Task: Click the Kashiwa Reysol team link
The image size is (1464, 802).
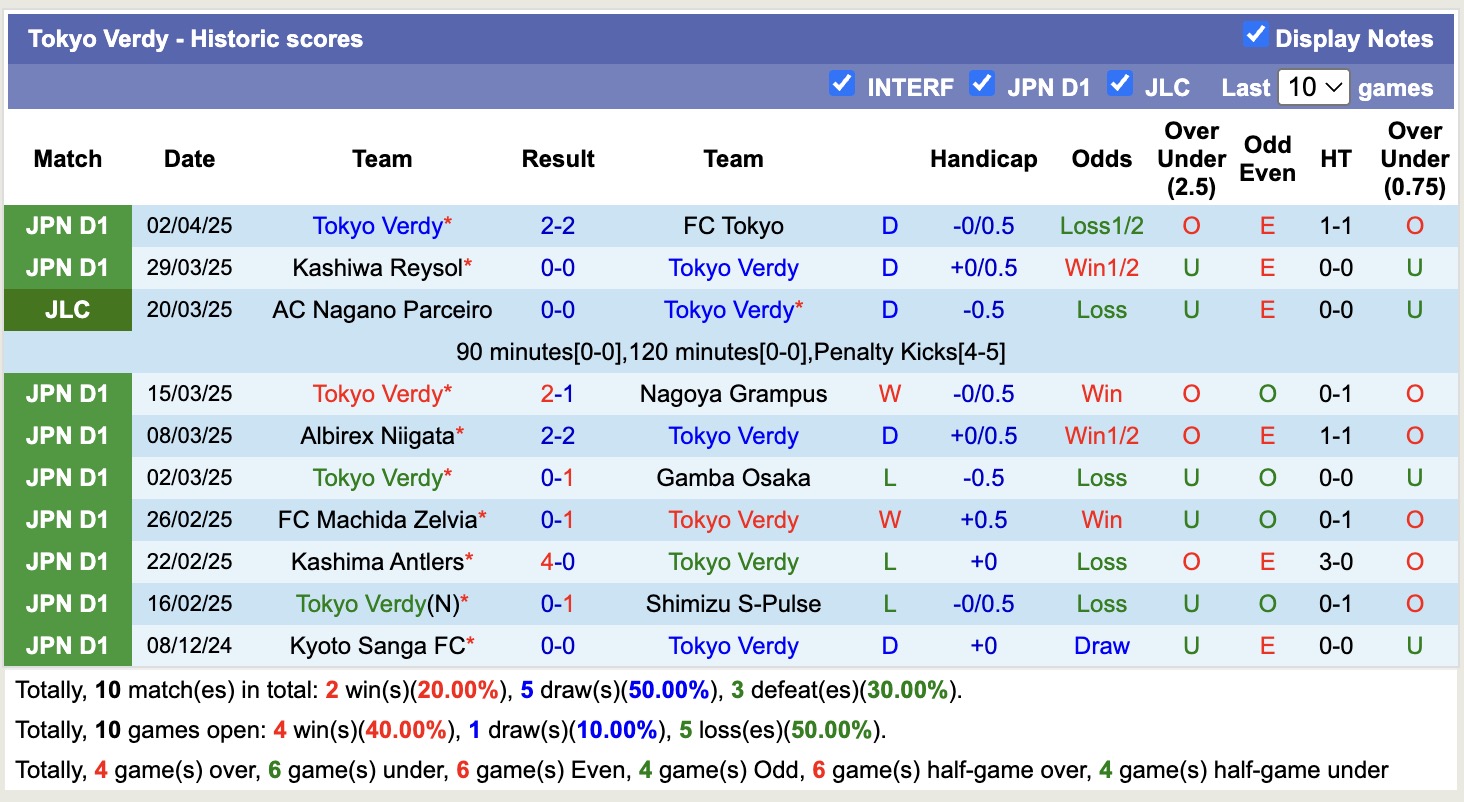Action: tap(378, 268)
